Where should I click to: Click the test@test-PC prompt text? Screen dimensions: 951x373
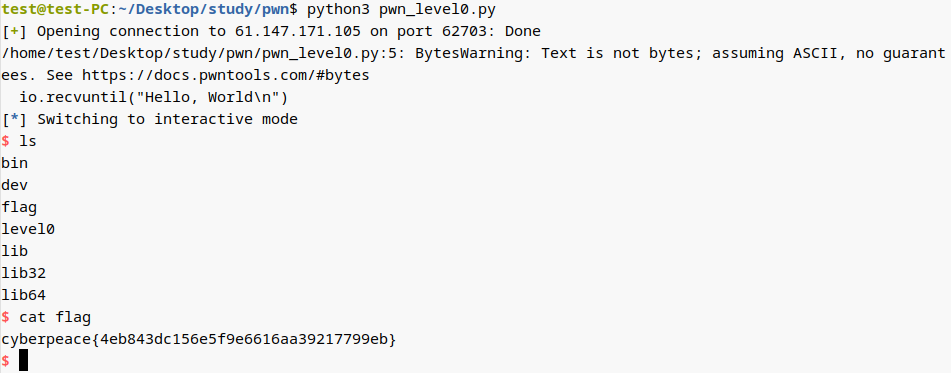(x=55, y=10)
